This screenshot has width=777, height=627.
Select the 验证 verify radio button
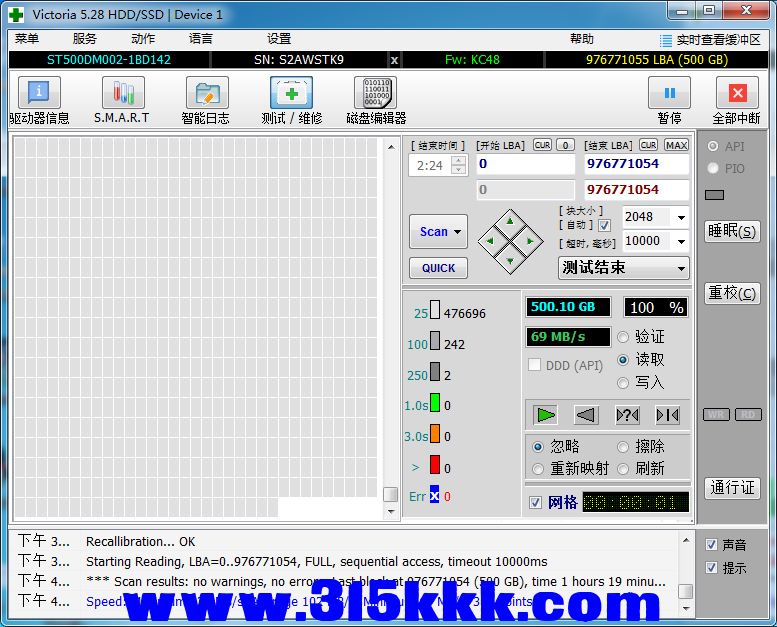tap(624, 337)
